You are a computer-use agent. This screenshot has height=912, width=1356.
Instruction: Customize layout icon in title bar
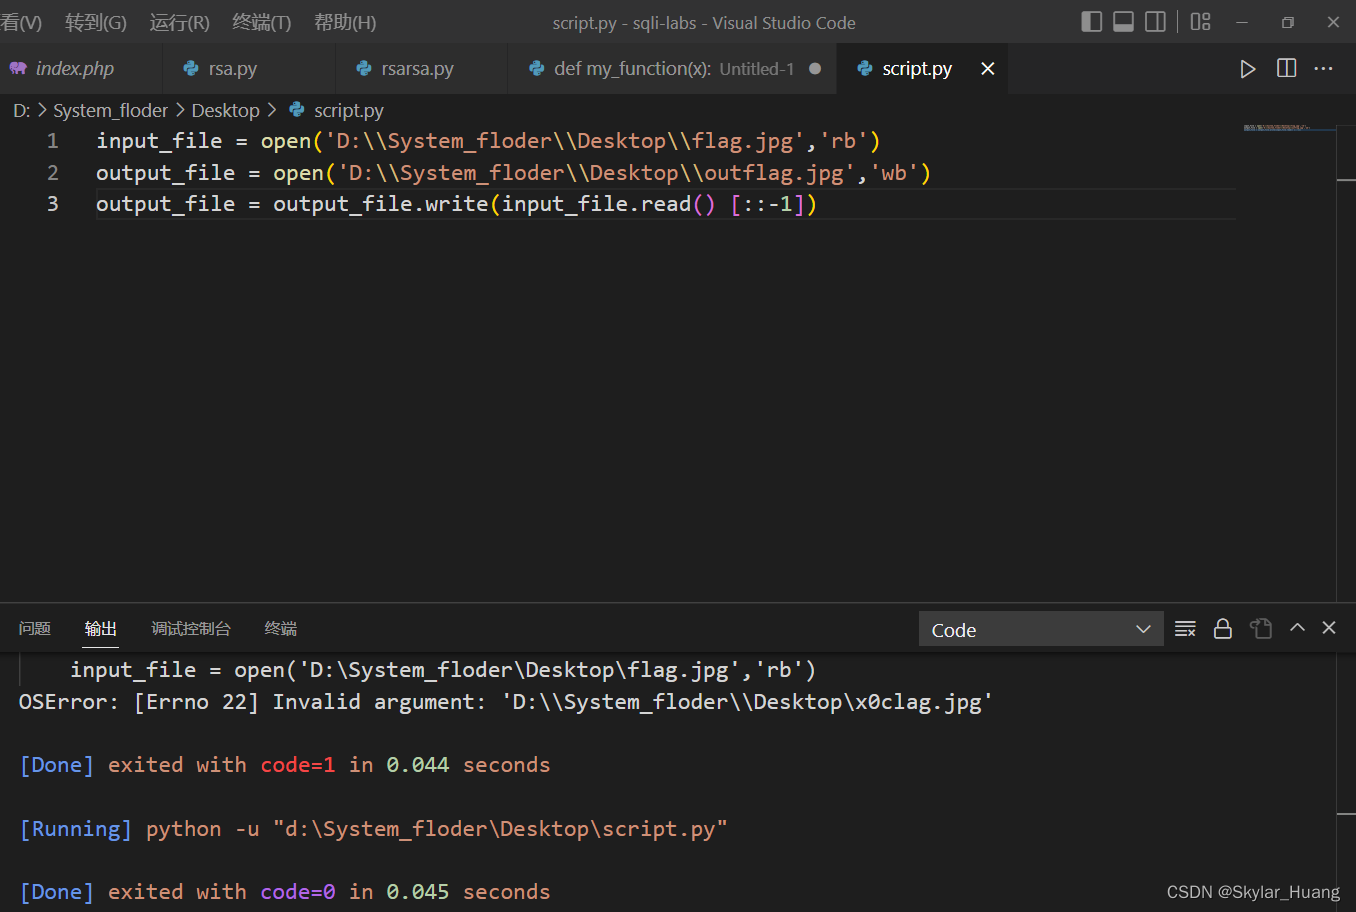1201,21
